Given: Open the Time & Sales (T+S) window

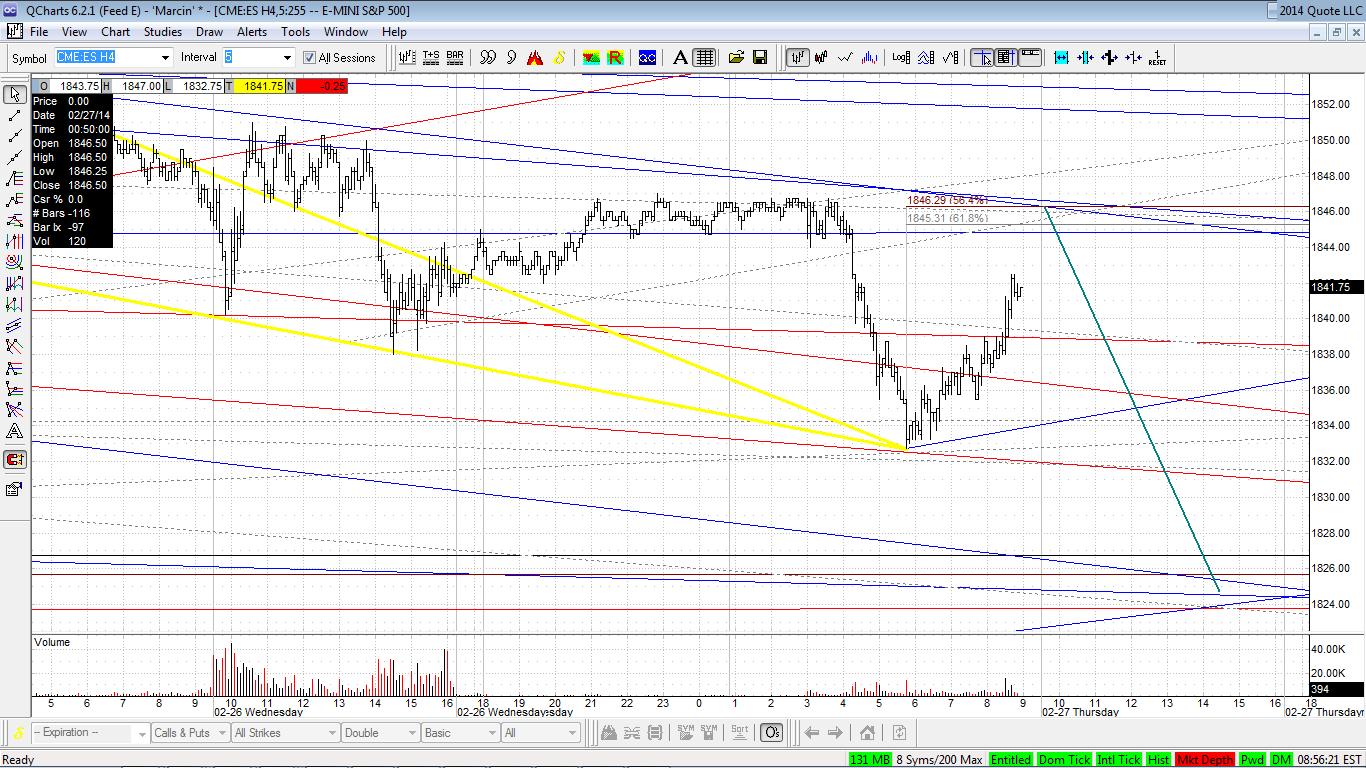Looking at the screenshot, I should [x=431, y=57].
